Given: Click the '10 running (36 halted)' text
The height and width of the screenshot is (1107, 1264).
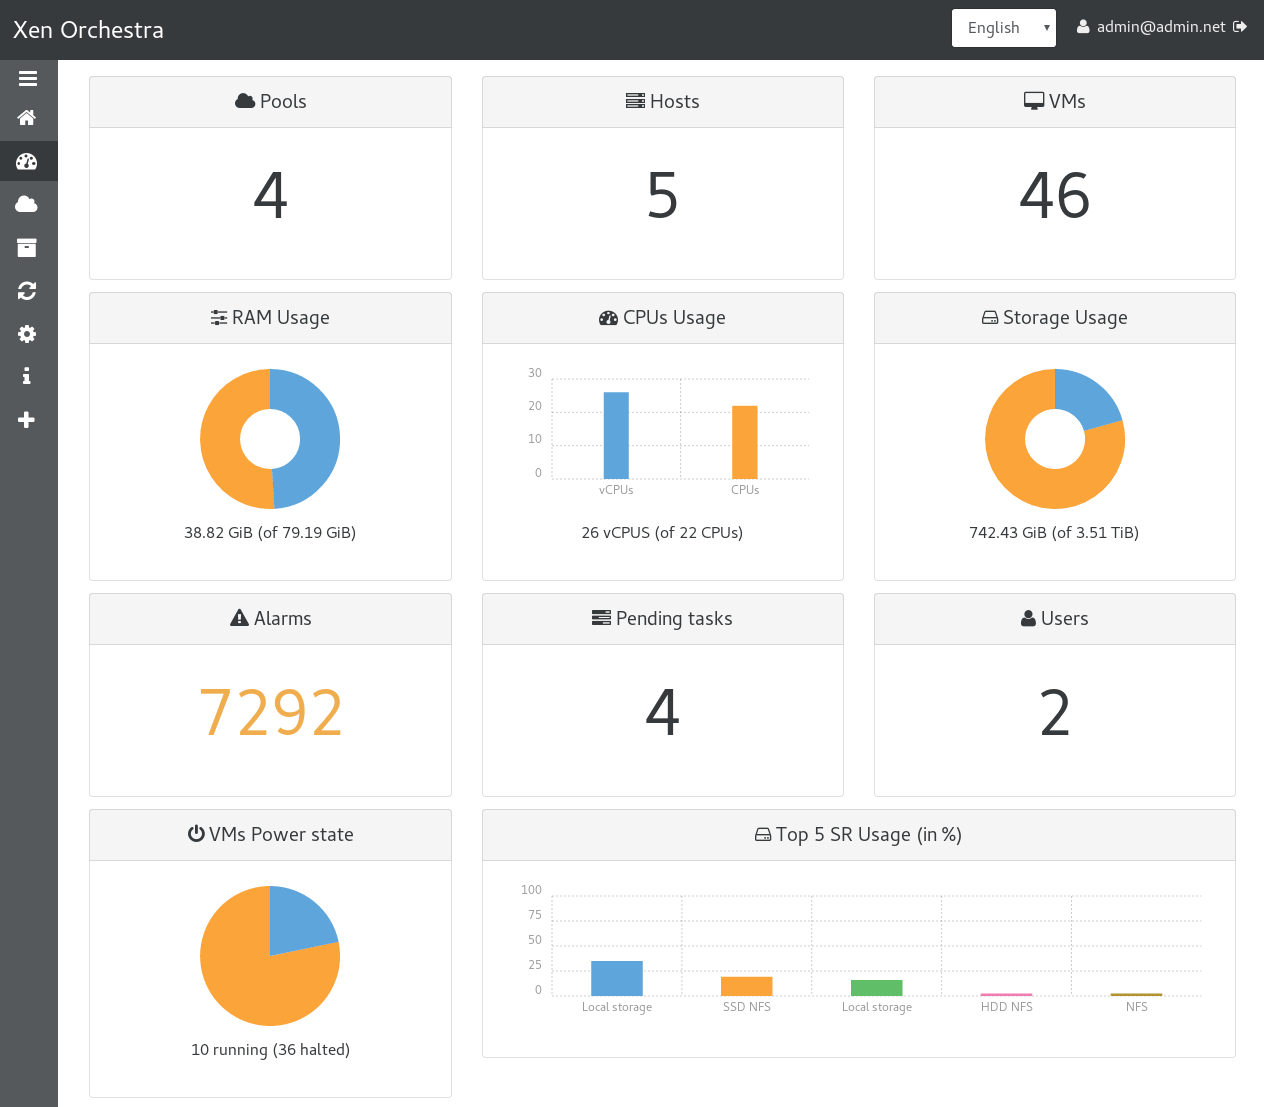Looking at the screenshot, I should tap(271, 1050).
